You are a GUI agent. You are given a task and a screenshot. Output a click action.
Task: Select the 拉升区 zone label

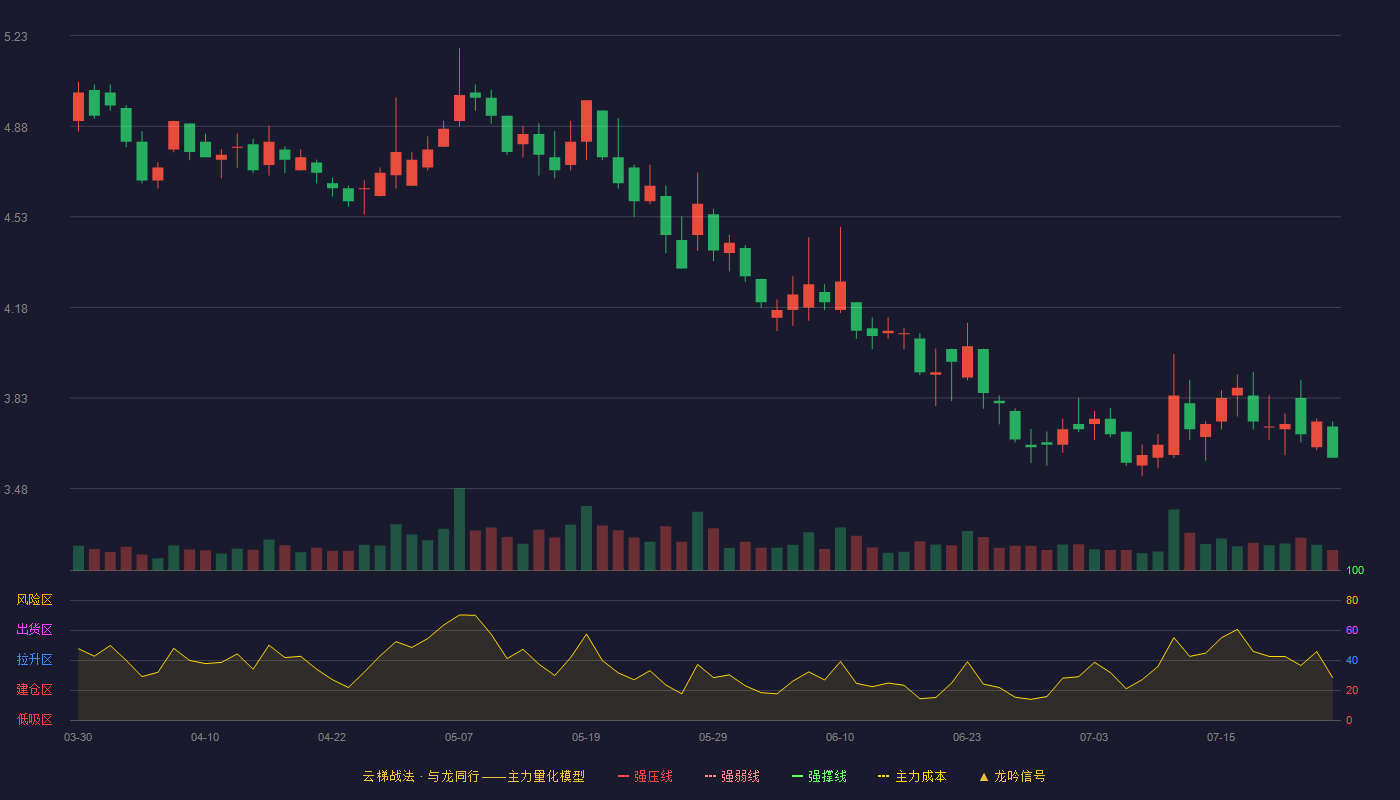point(34,660)
